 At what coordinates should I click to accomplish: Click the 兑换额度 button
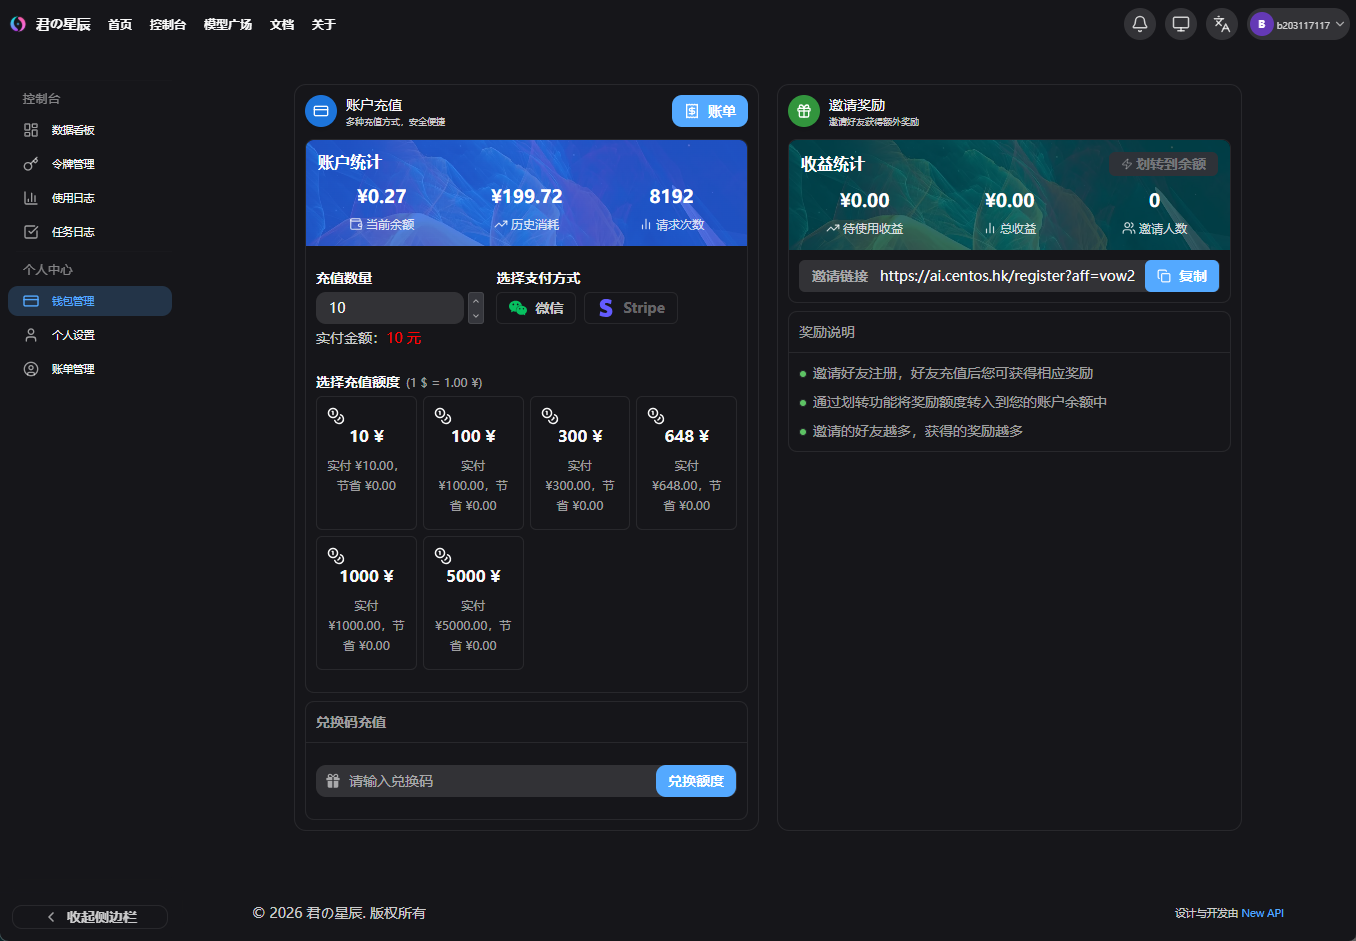(x=696, y=781)
